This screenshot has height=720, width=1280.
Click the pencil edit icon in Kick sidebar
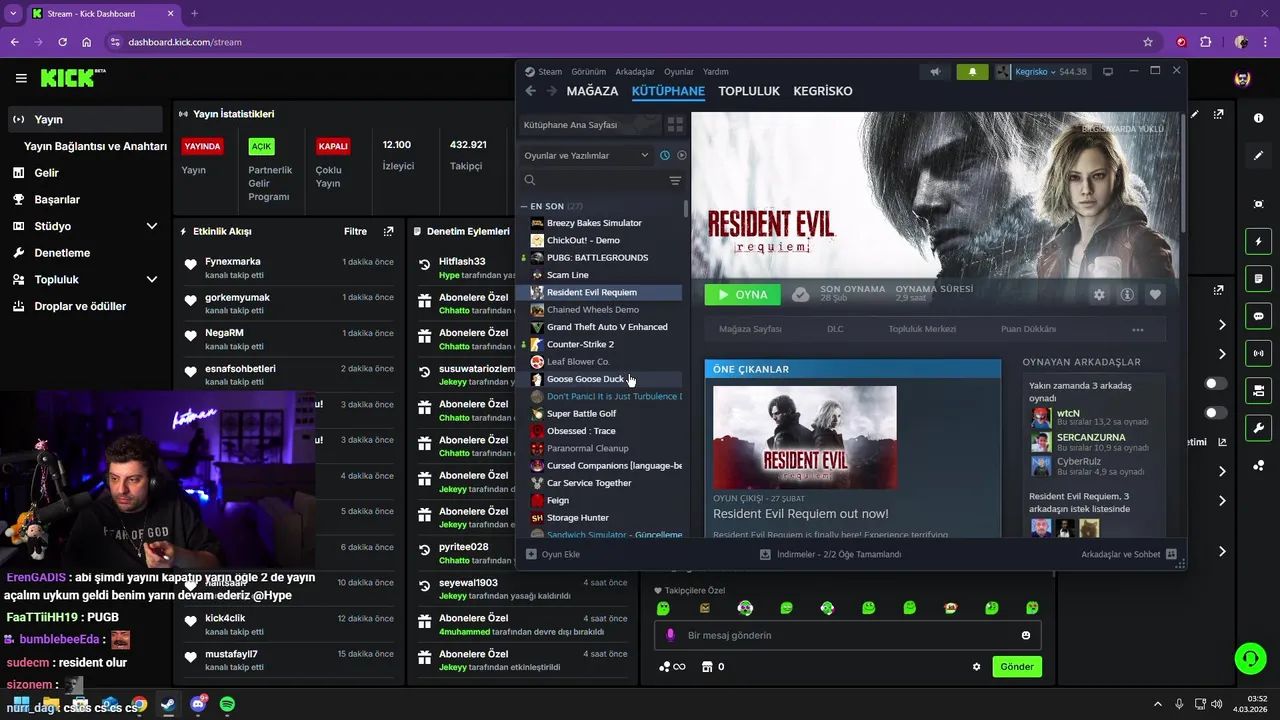coord(1258,156)
